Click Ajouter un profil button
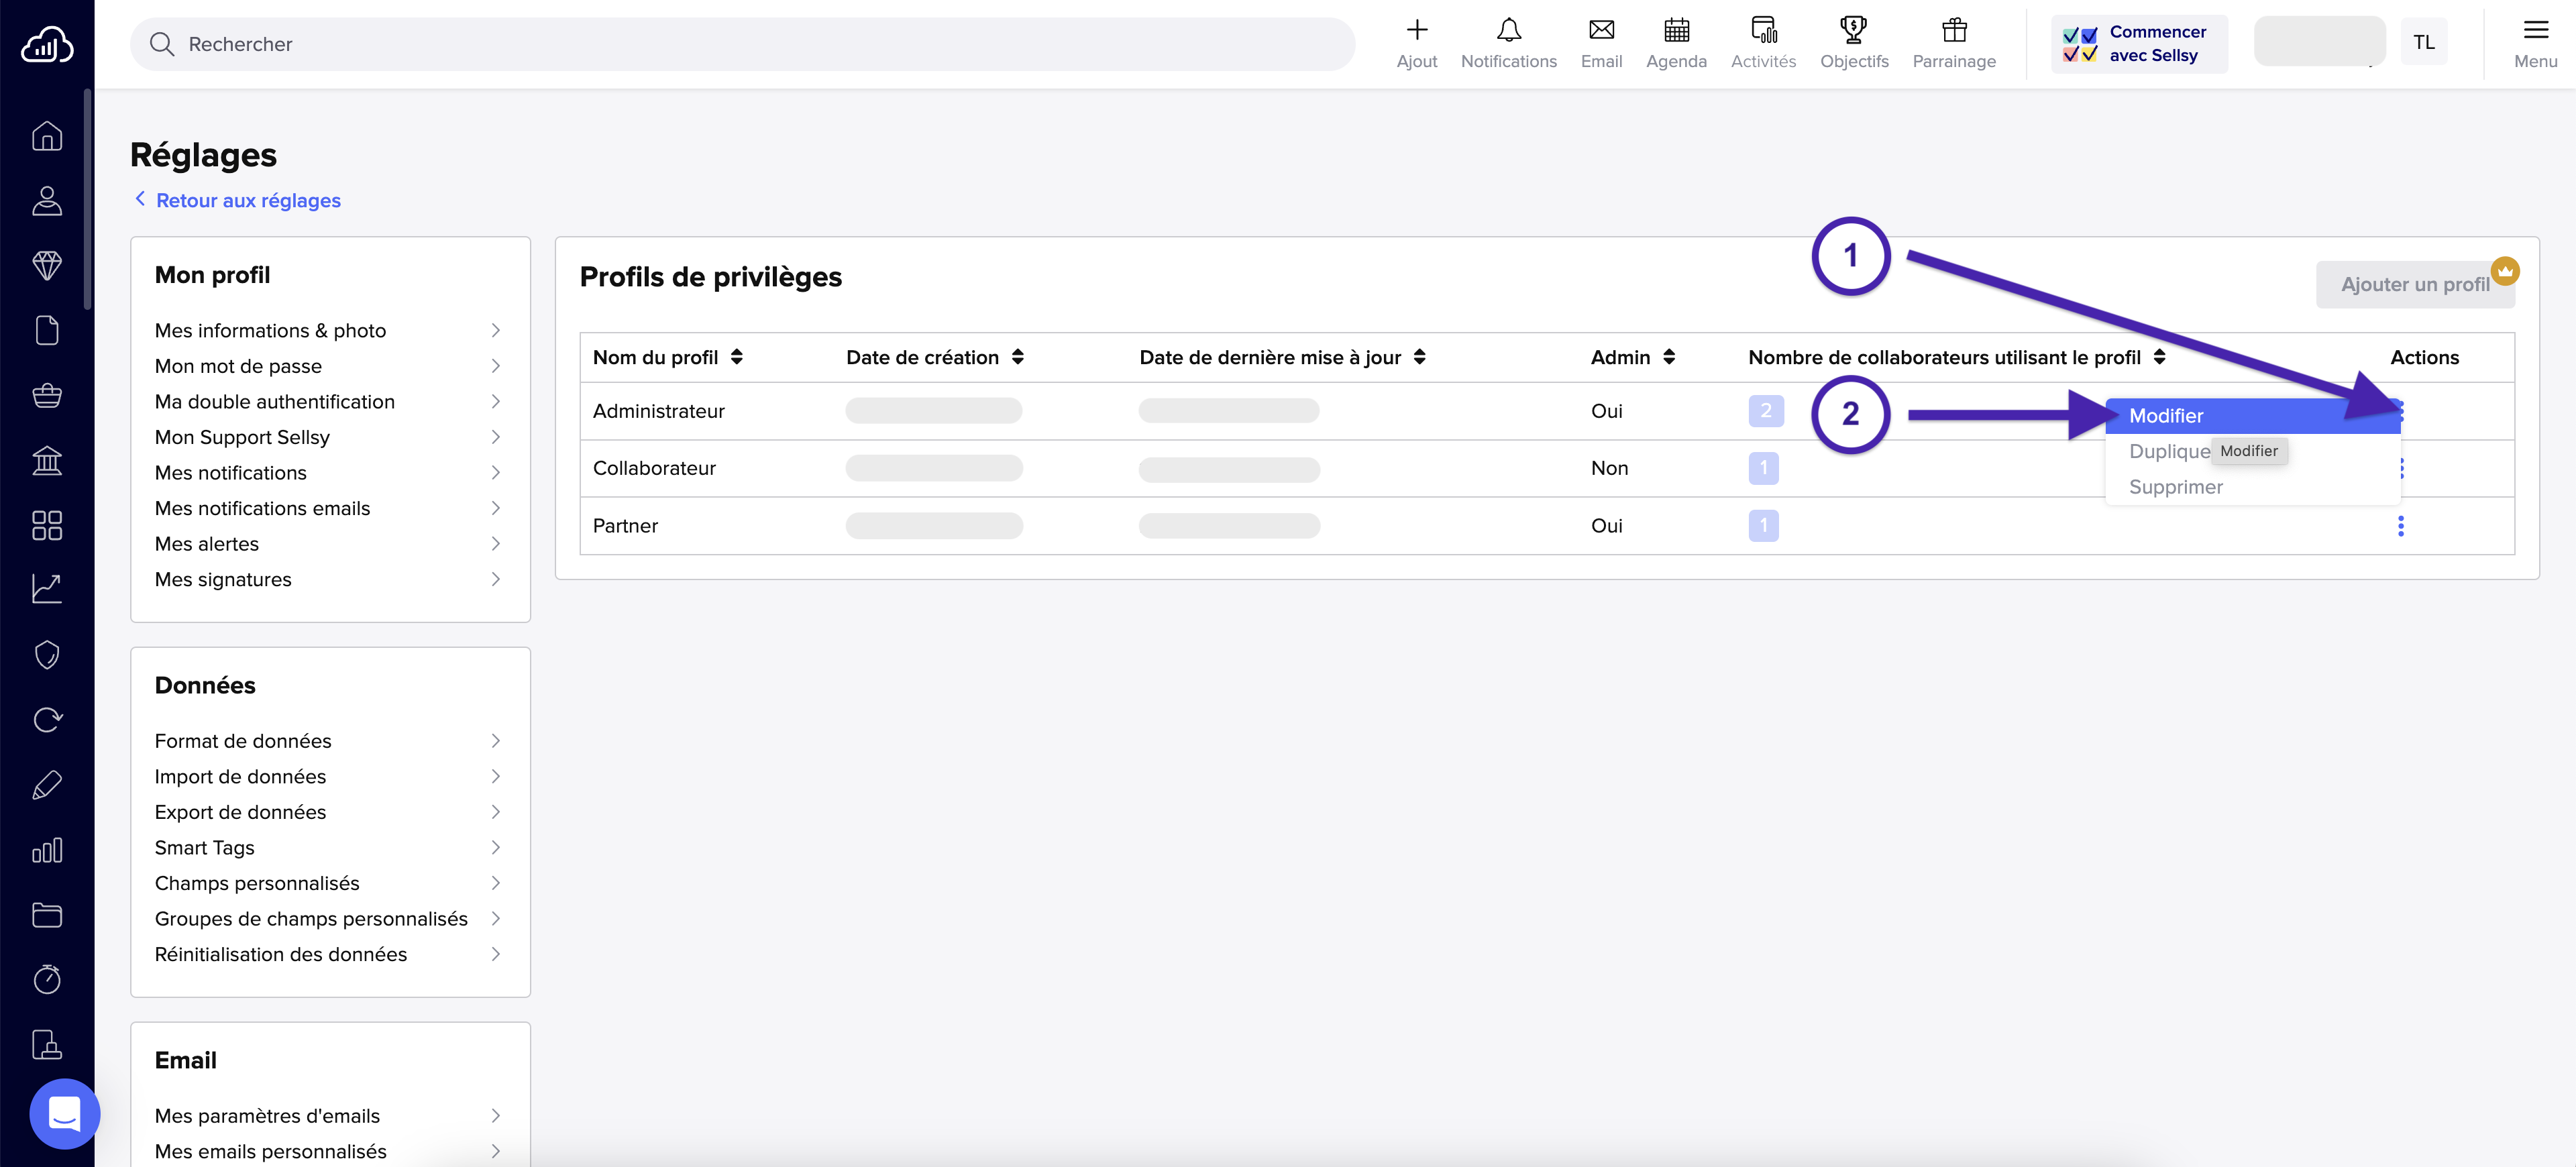Viewport: 2576px width, 1167px height. (x=2414, y=284)
